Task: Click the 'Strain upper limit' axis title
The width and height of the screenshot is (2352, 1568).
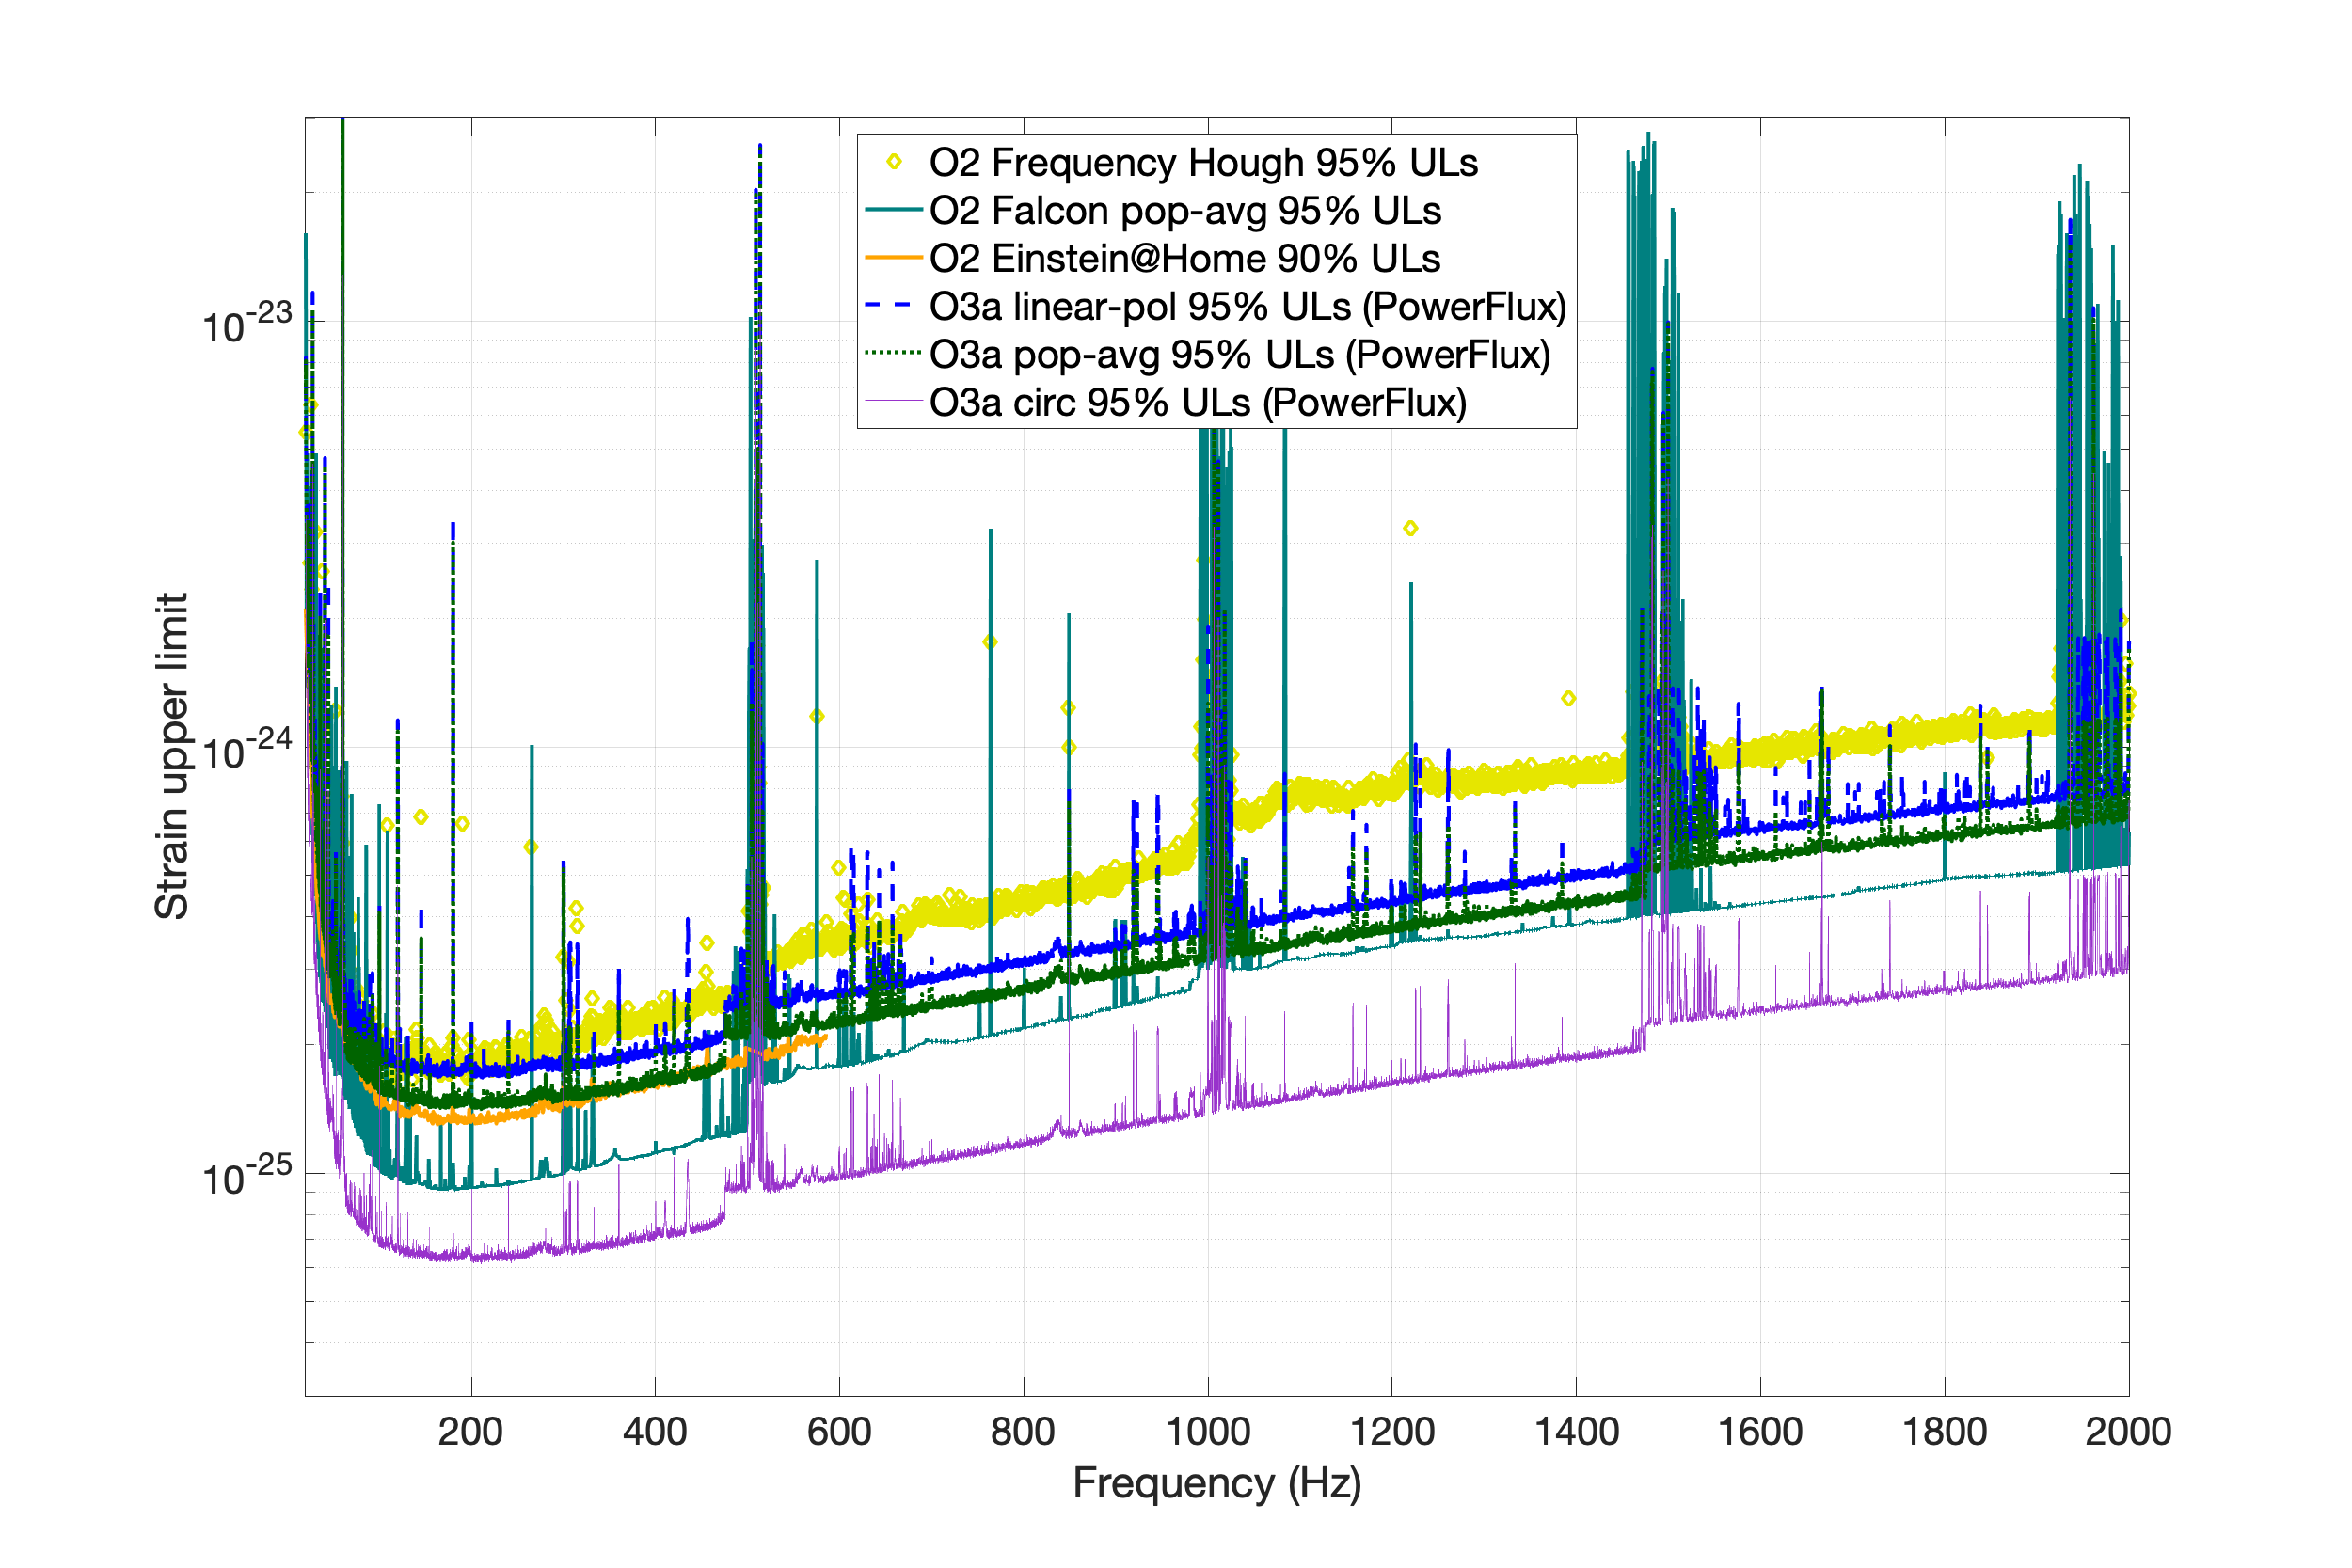Action: point(172,756)
